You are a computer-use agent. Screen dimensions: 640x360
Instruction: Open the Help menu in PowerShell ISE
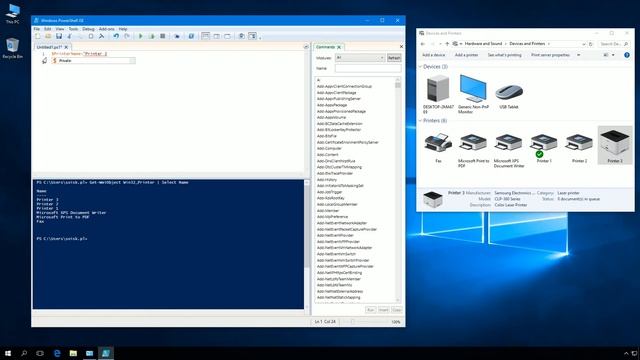[123, 29]
